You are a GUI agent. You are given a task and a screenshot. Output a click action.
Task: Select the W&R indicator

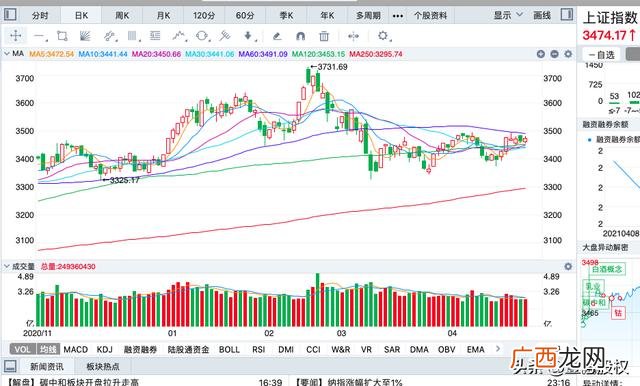coord(340,350)
